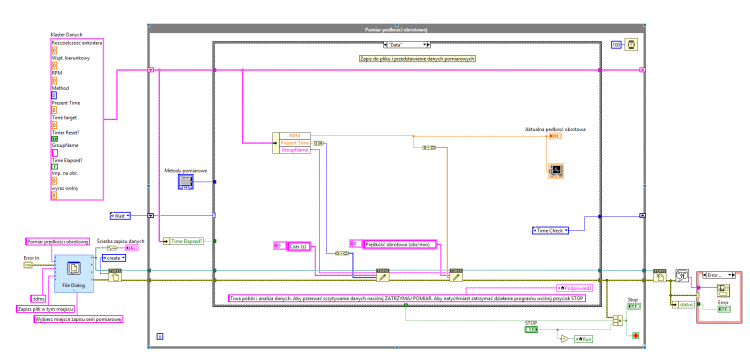Select the Timer Reset? boolean in cluster
This screenshot has width=750, height=363.
[55, 139]
